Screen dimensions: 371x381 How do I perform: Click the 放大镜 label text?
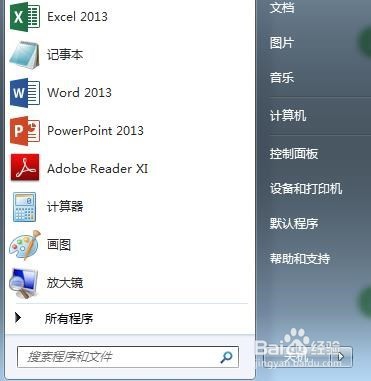click(x=65, y=283)
